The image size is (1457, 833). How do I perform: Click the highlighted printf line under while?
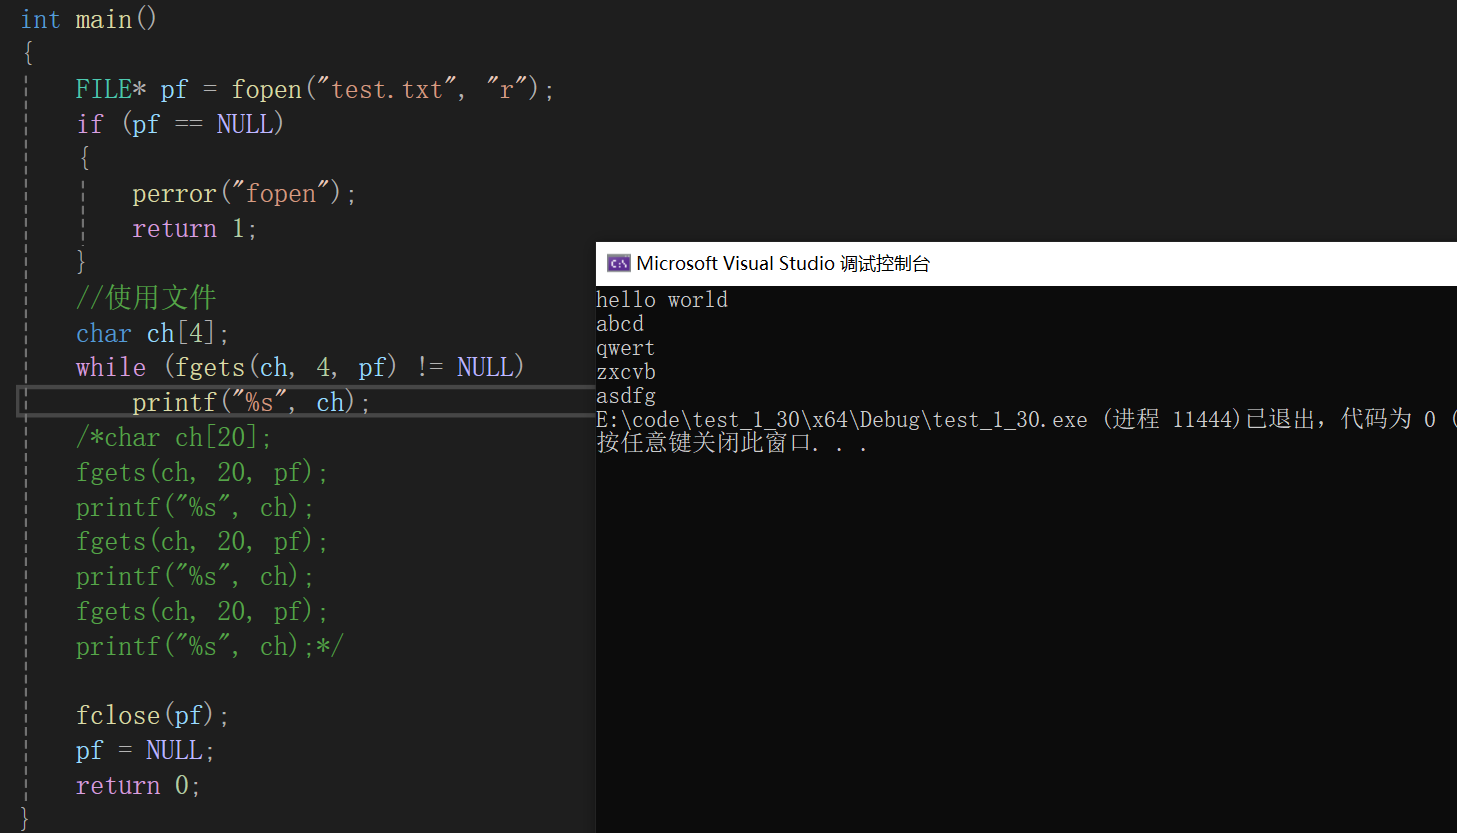pyautogui.click(x=251, y=403)
